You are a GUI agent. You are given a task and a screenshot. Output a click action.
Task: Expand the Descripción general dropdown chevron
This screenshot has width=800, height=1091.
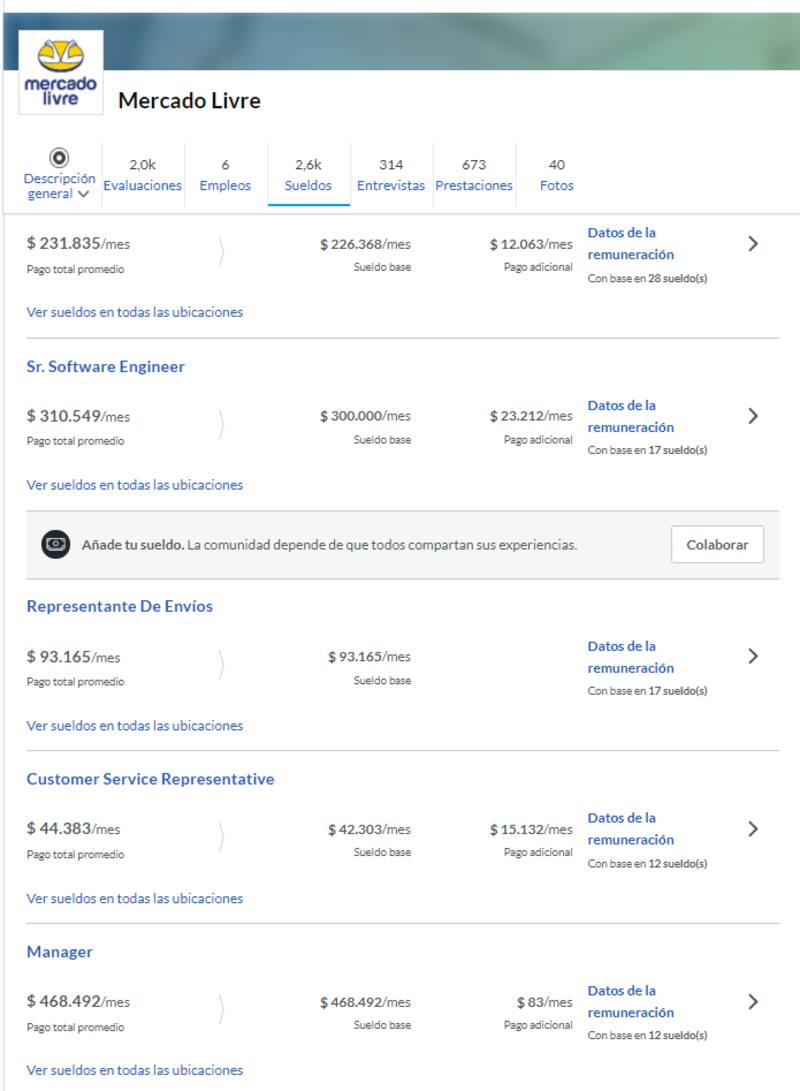point(83,194)
